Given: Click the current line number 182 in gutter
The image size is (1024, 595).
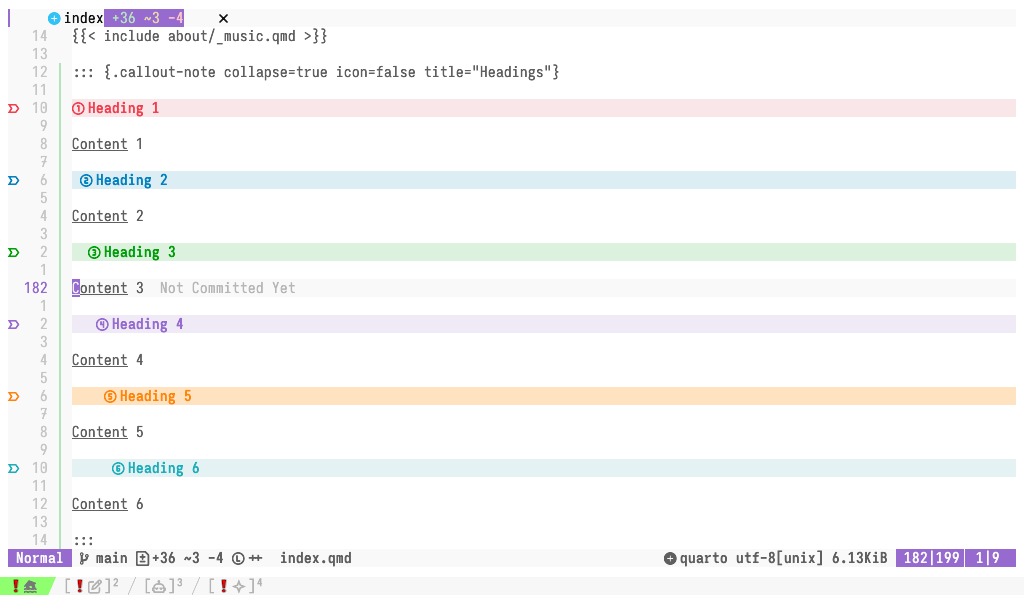Looking at the screenshot, I should click(x=36, y=288).
